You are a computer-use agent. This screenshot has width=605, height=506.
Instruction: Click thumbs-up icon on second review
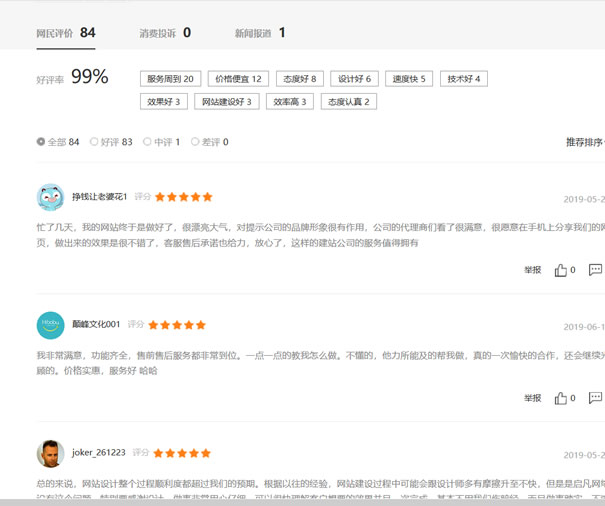click(561, 398)
